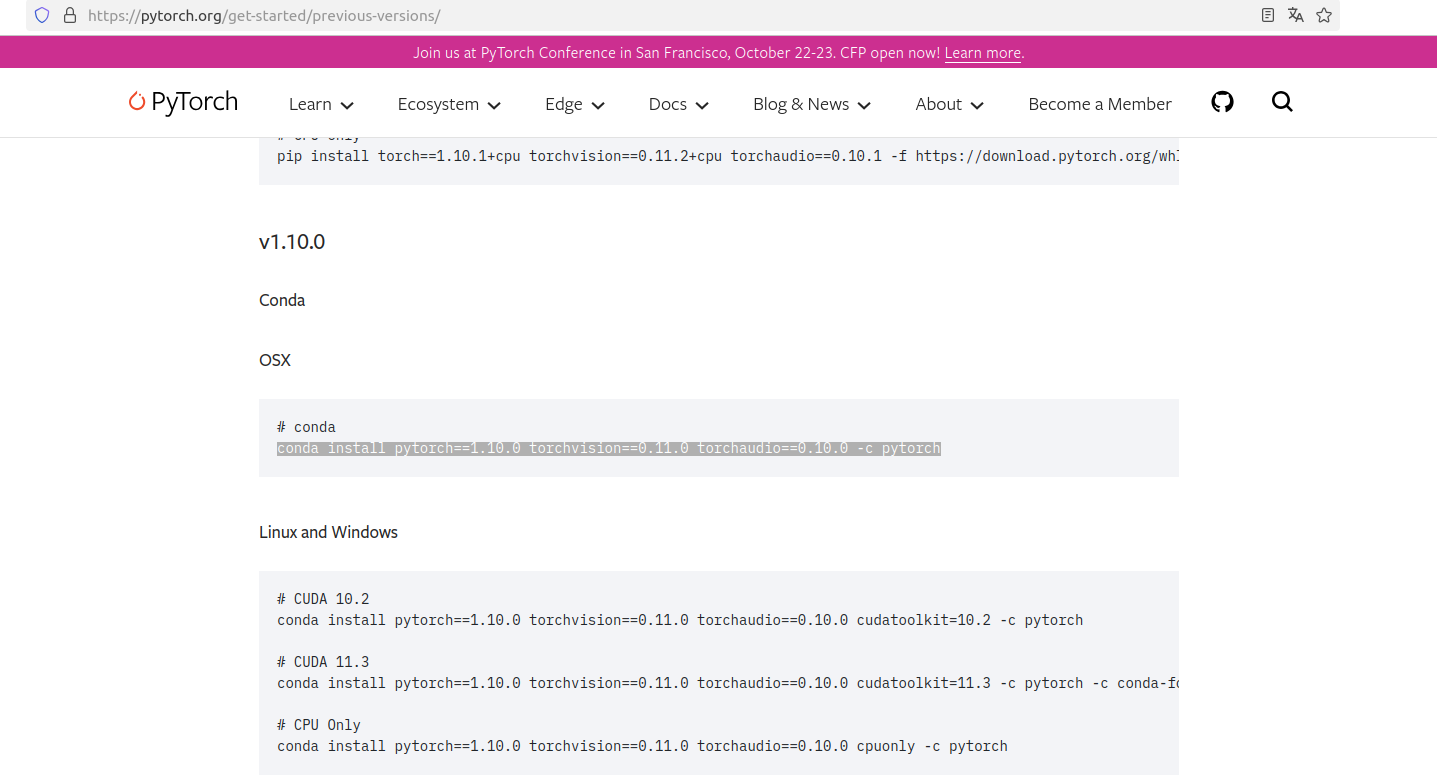This screenshot has height=780, width=1437.
Task: Click the v1.10.0 heading
Action: click(292, 242)
